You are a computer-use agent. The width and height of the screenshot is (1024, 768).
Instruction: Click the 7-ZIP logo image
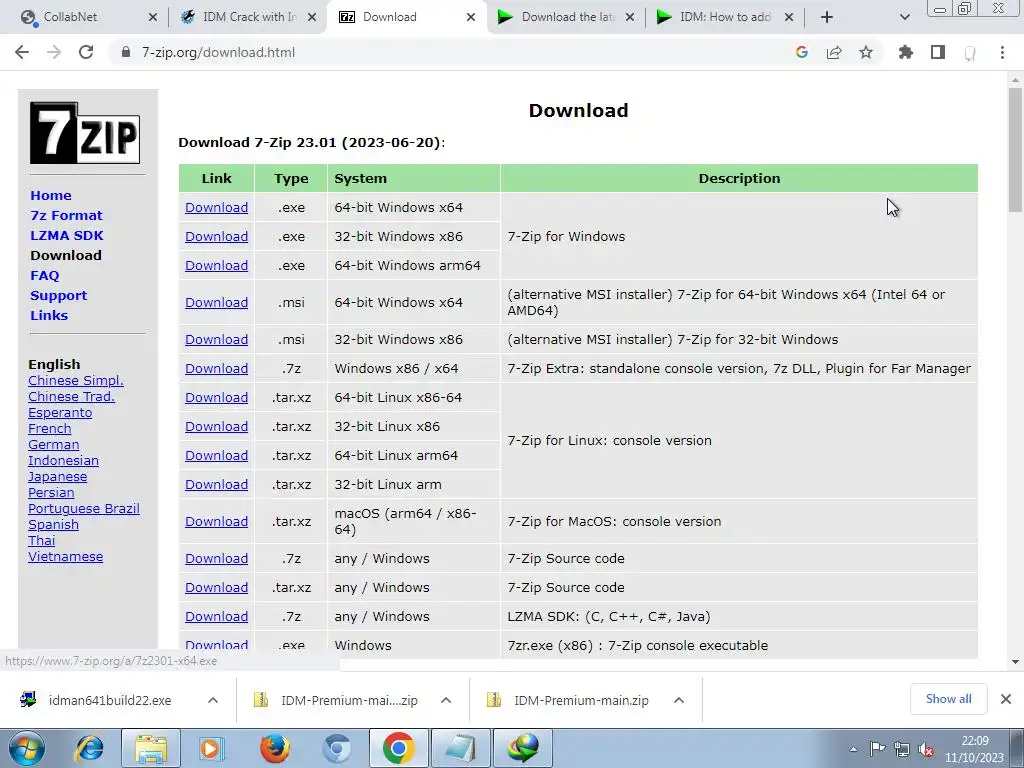(85, 133)
